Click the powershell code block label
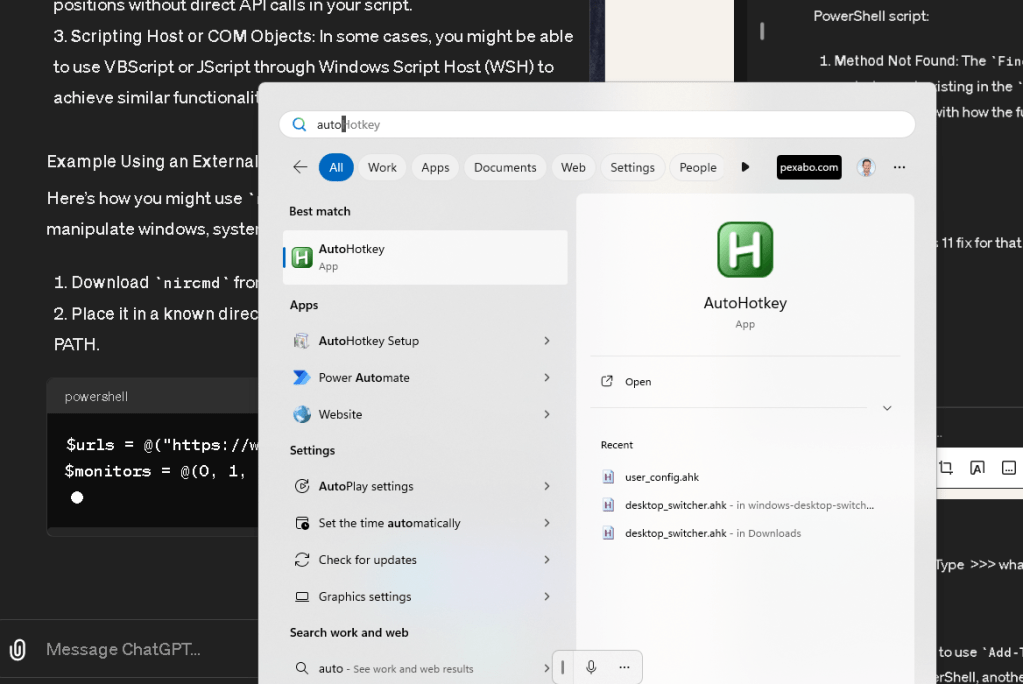Screen dimensions: 1023x684 96,397
